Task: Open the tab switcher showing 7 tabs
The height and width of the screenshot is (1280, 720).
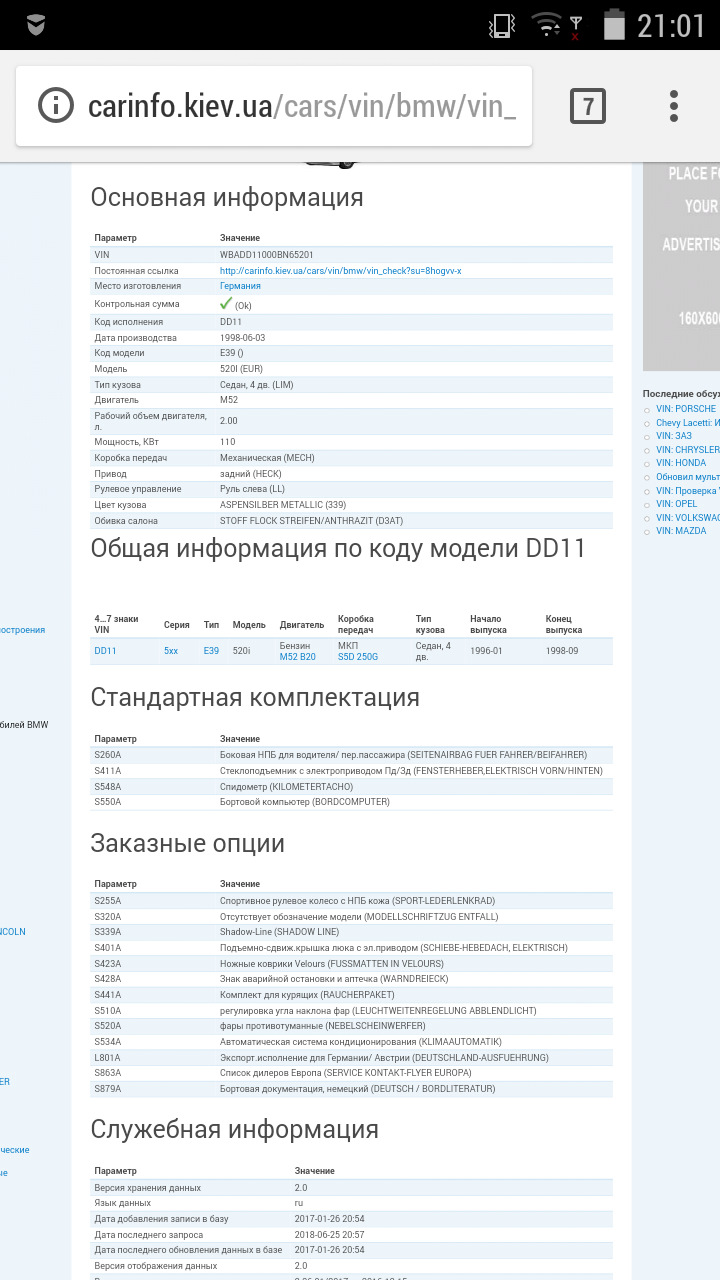Action: (588, 106)
